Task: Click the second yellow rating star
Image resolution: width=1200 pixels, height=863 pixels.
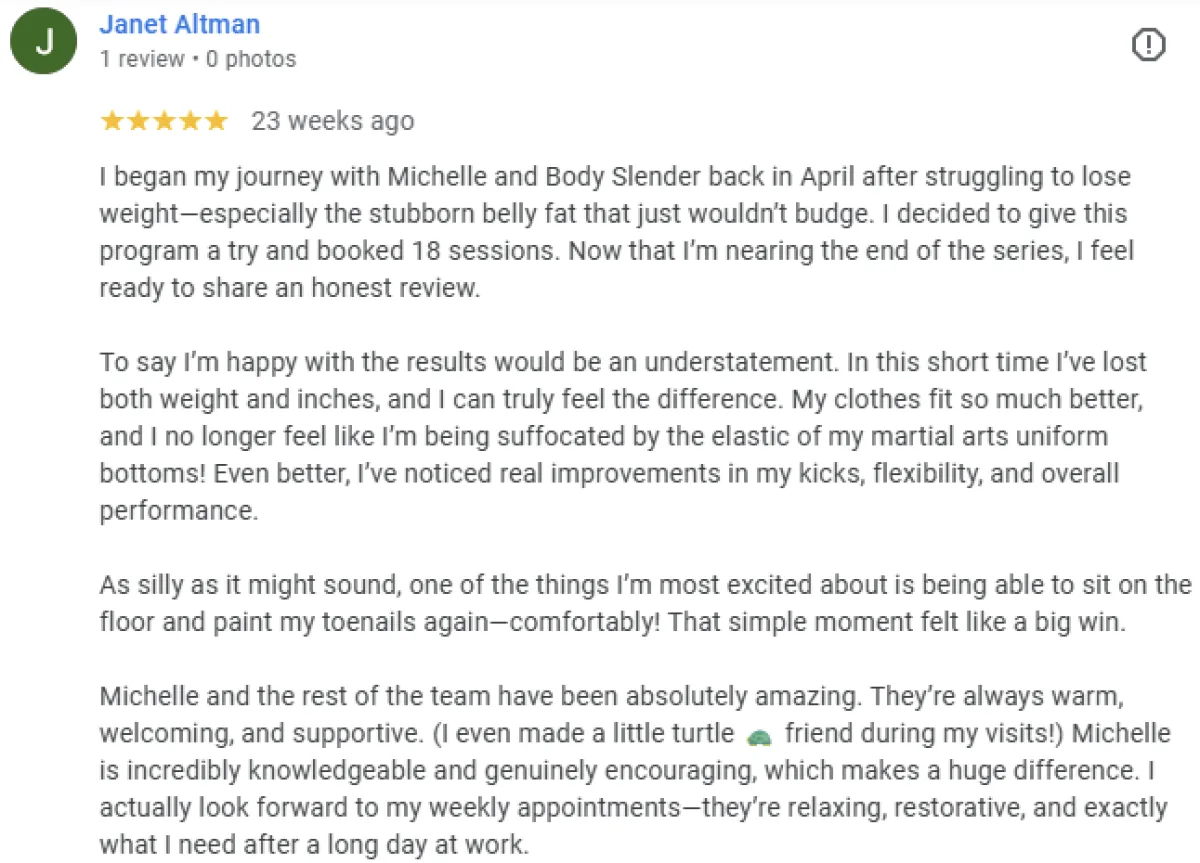Action: [x=138, y=121]
